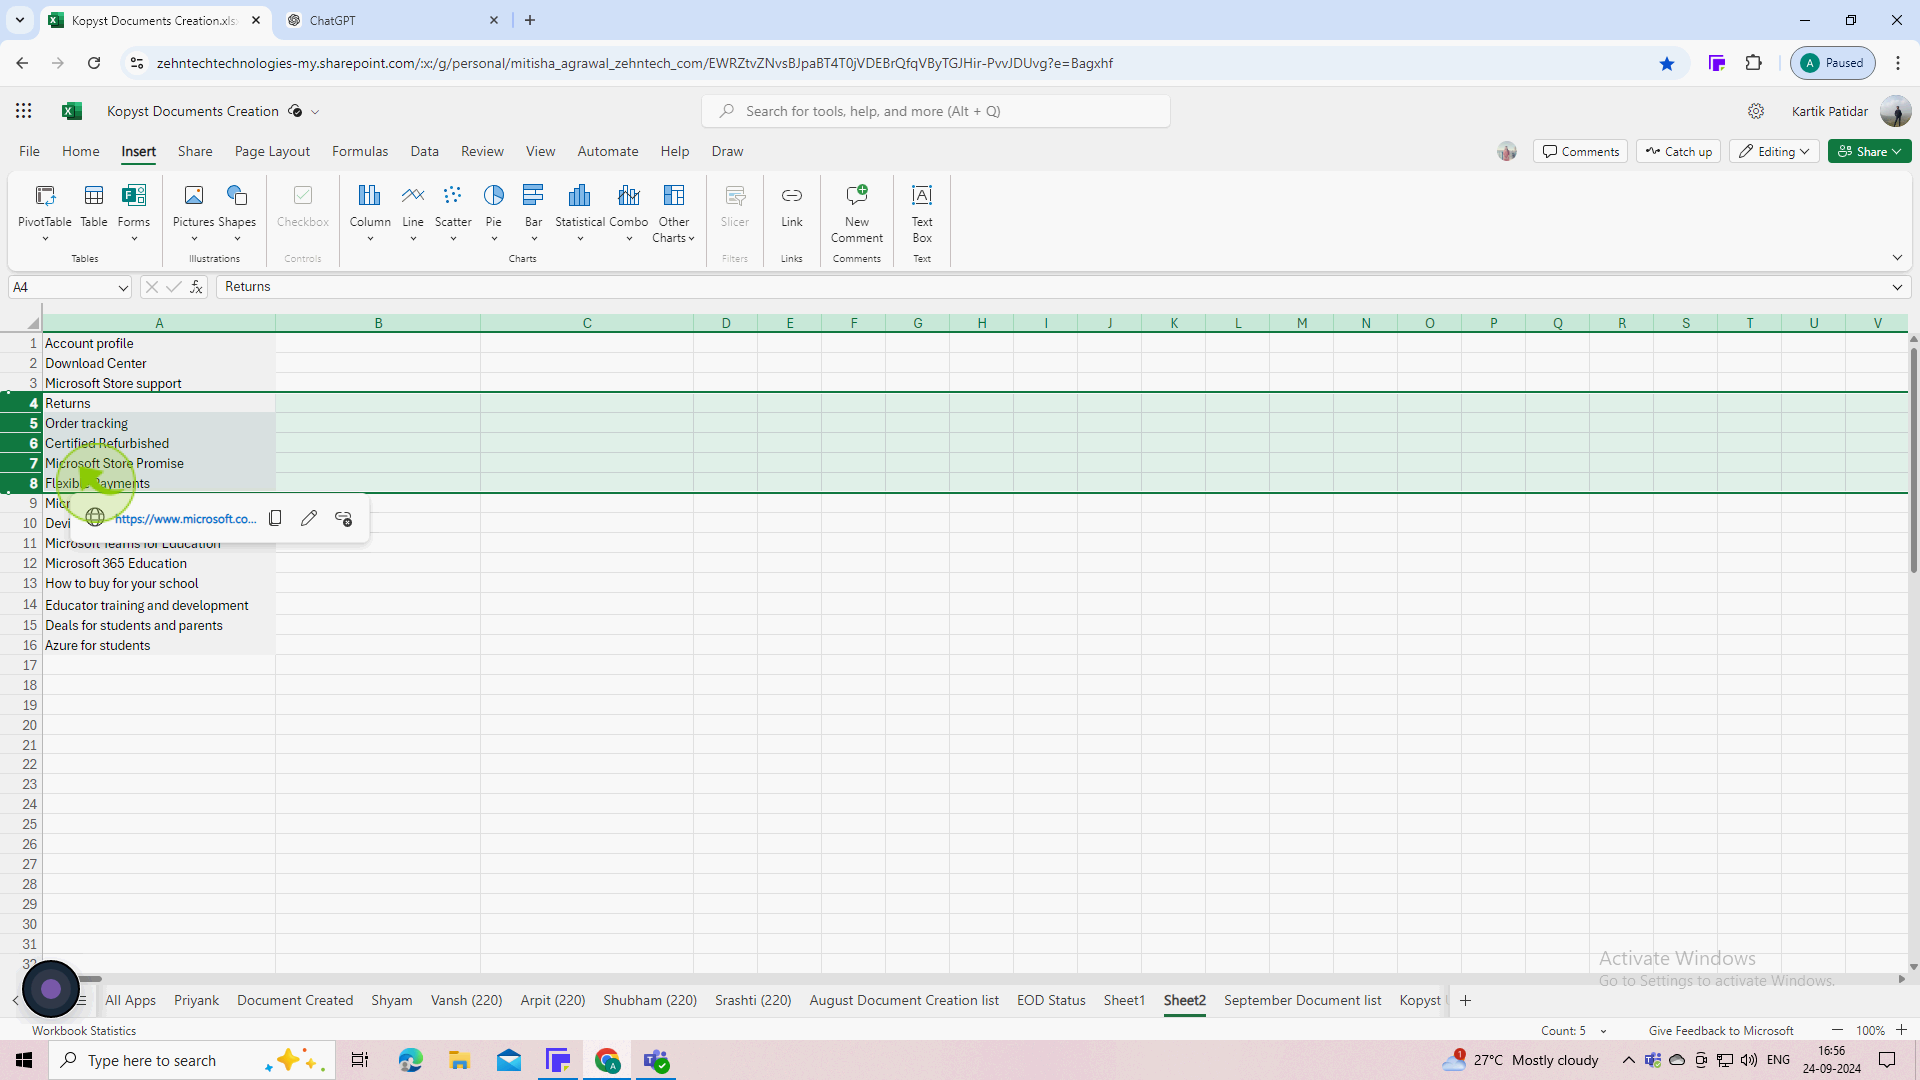Open the Name Box dropdown
The image size is (1920, 1080).
point(123,288)
